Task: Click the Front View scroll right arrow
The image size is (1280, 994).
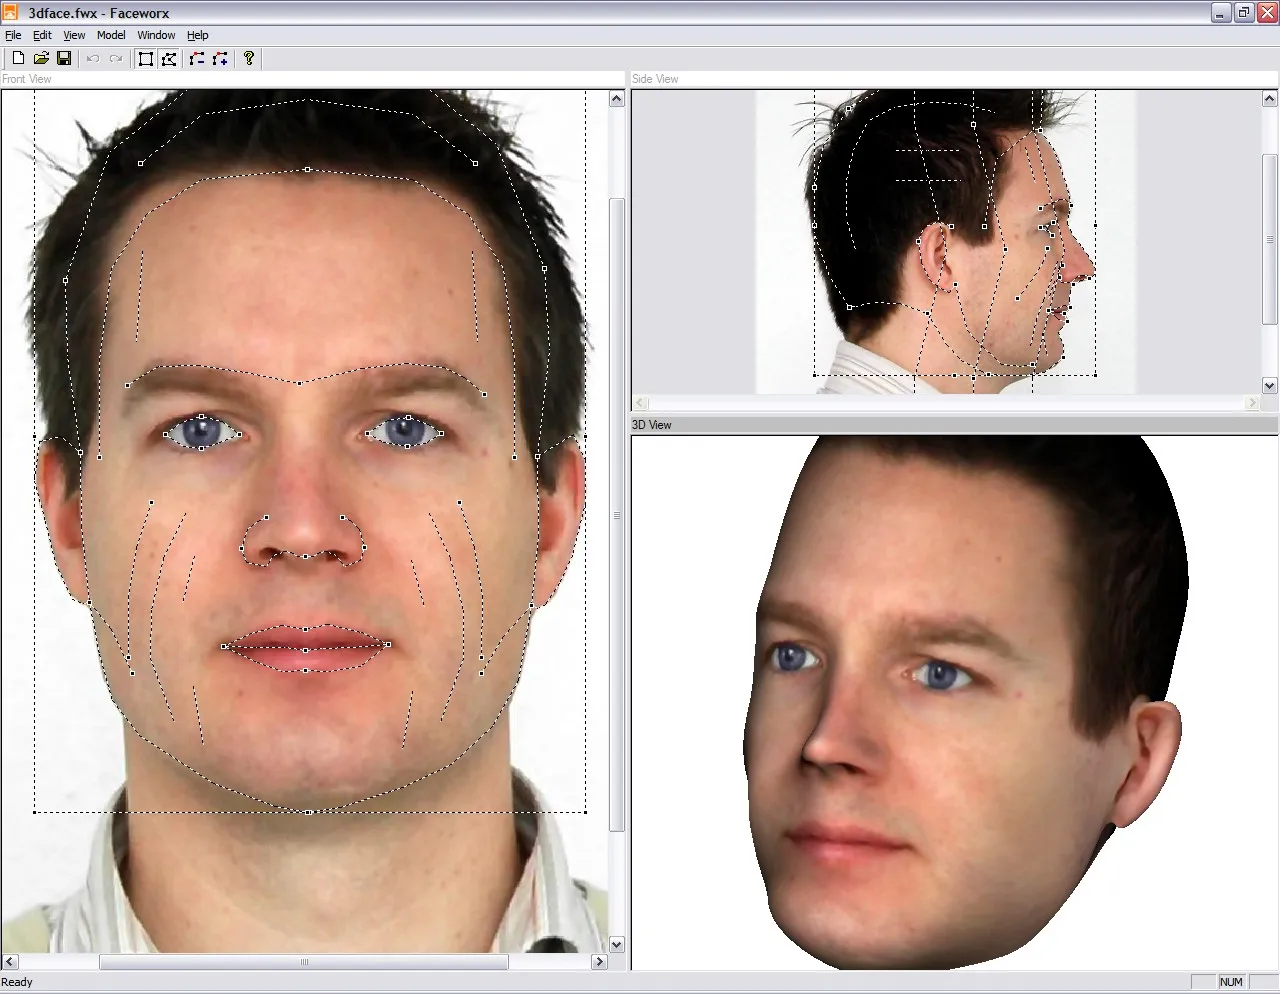Action: click(x=599, y=962)
